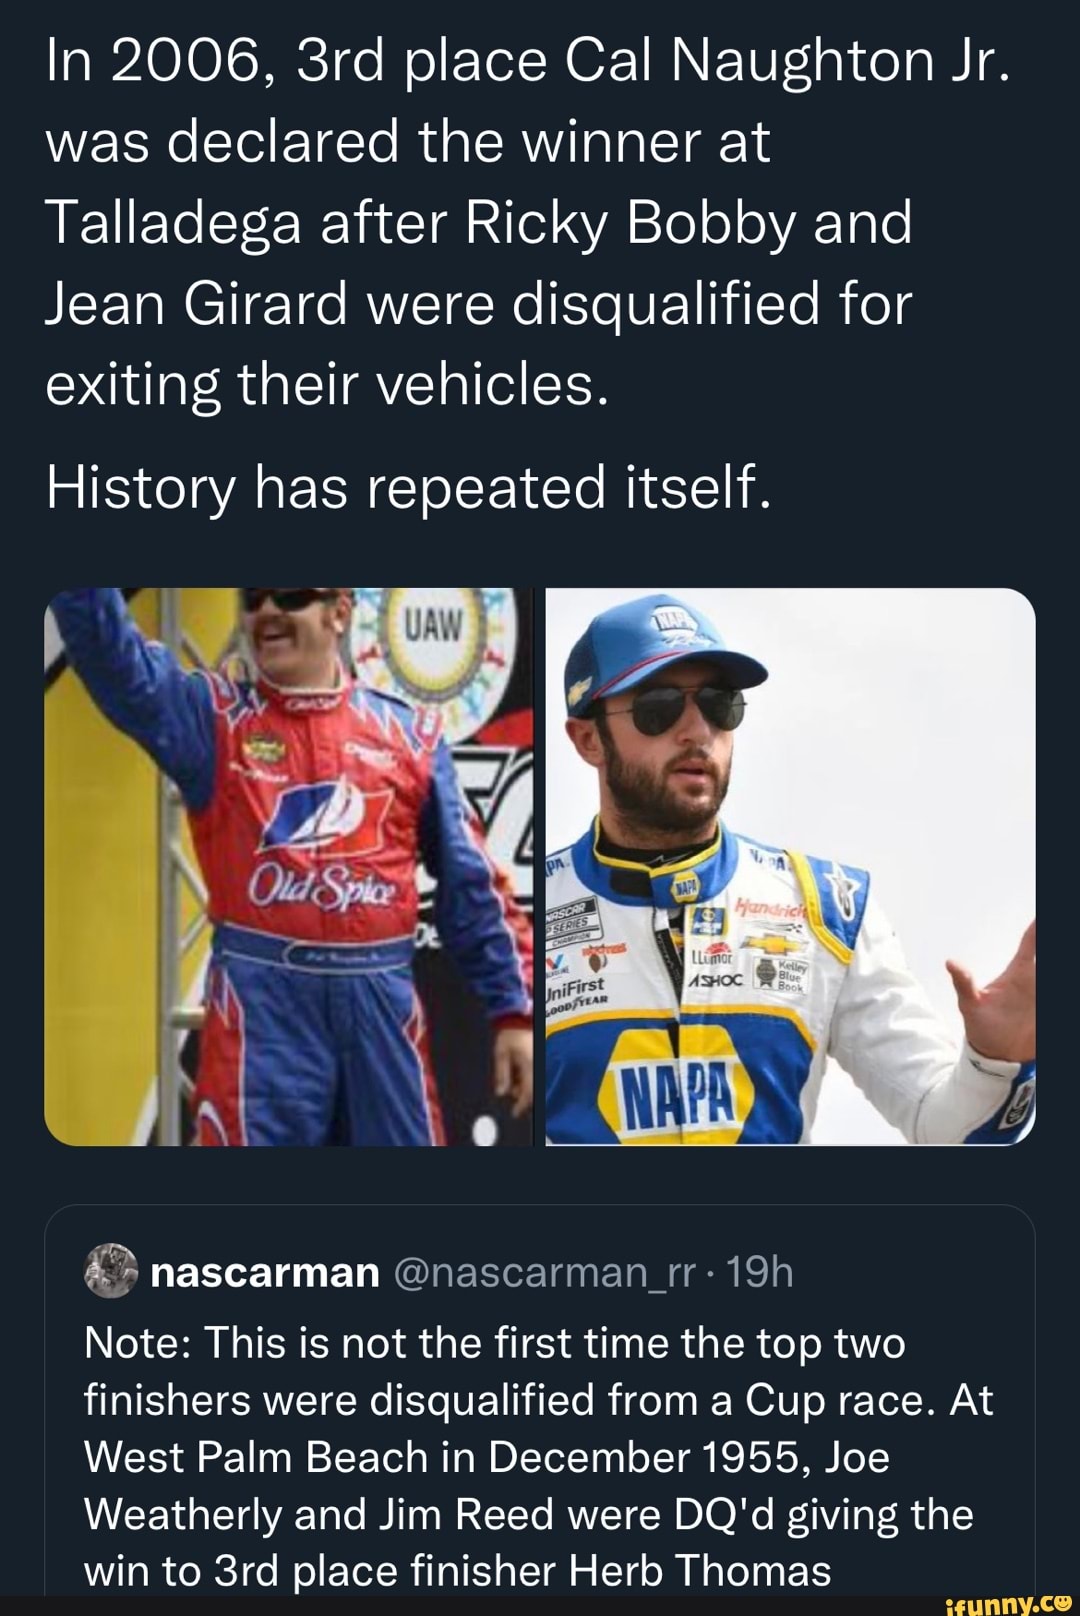This screenshot has width=1080, height=1616.
Task: Click the Cal Naughton Jr. name in tweet
Action: coord(788,62)
